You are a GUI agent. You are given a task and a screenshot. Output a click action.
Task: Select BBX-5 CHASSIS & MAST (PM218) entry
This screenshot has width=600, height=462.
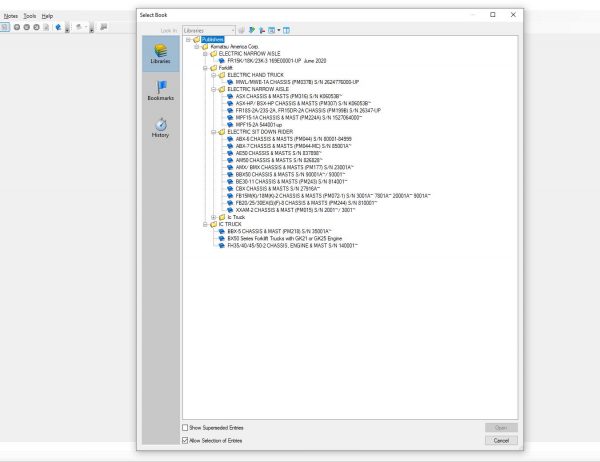(279, 231)
